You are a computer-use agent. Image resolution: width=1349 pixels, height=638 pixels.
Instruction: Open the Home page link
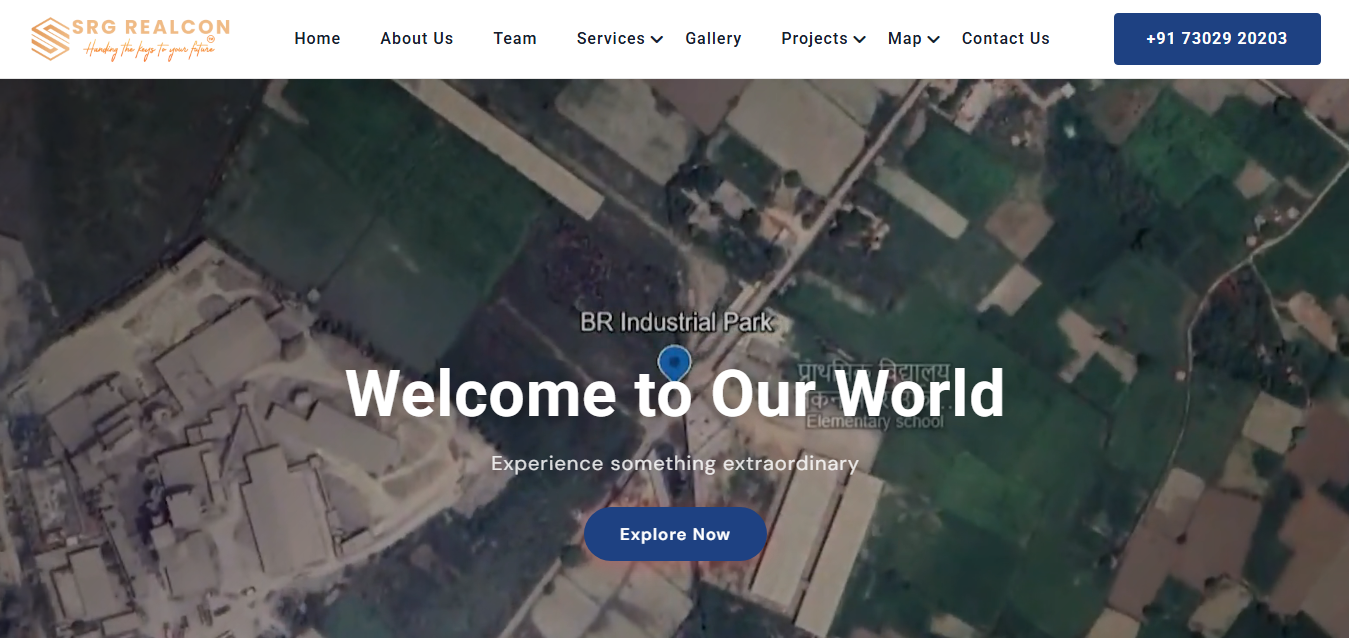click(317, 39)
